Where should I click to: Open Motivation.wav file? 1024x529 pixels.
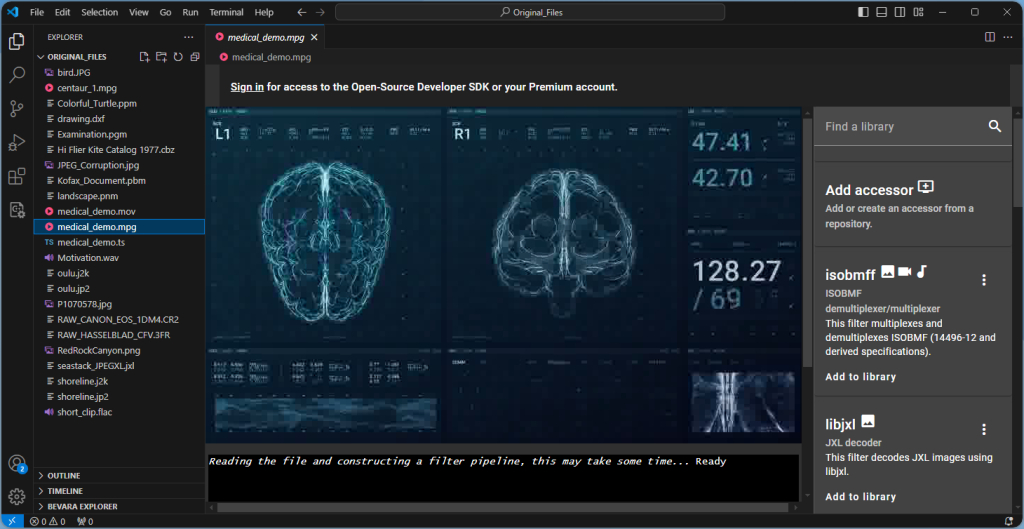(x=88, y=258)
